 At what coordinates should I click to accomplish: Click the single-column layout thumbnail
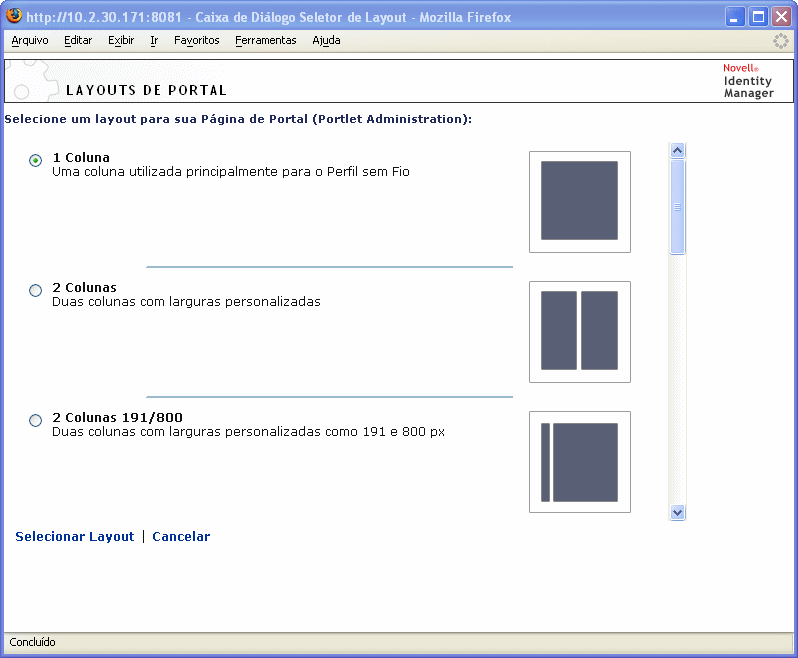click(580, 202)
